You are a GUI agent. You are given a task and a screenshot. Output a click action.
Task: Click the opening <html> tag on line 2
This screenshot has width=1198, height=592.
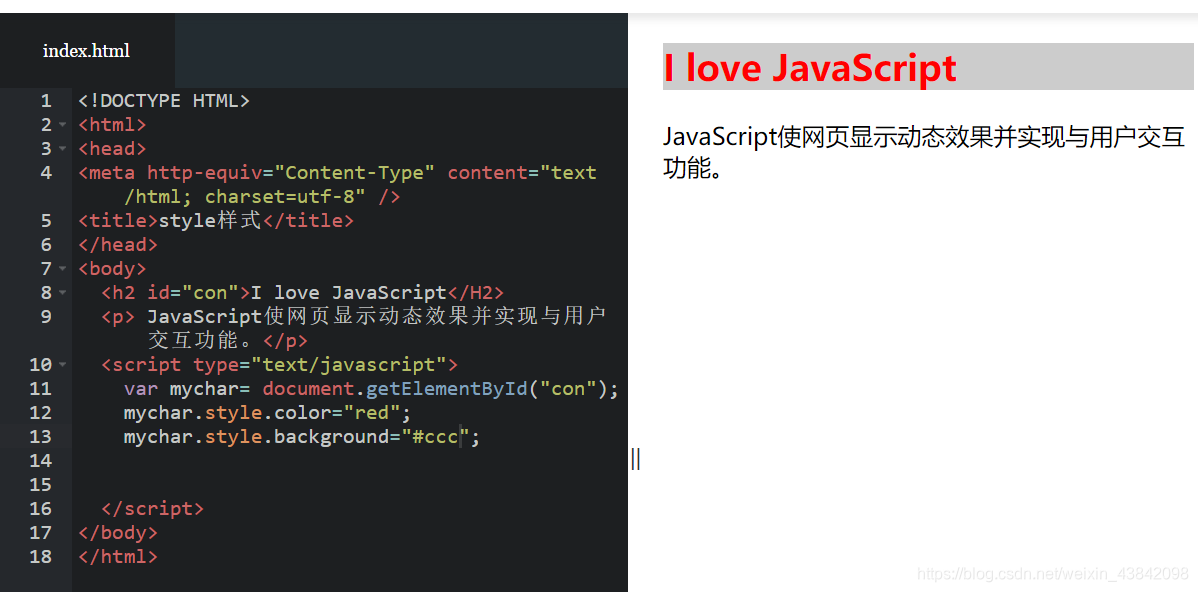coord(112,125)
